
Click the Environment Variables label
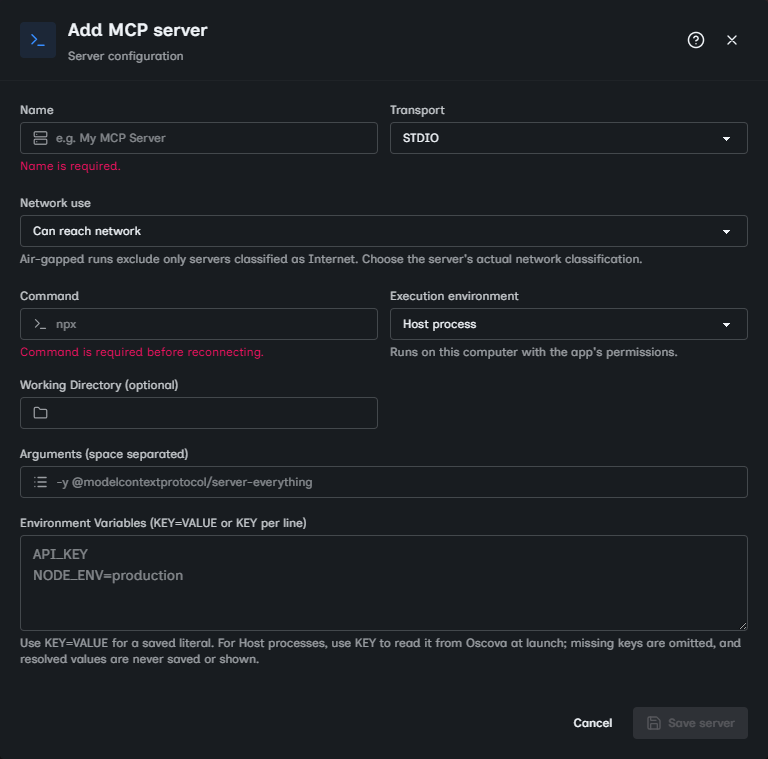[x=163, y=523]
